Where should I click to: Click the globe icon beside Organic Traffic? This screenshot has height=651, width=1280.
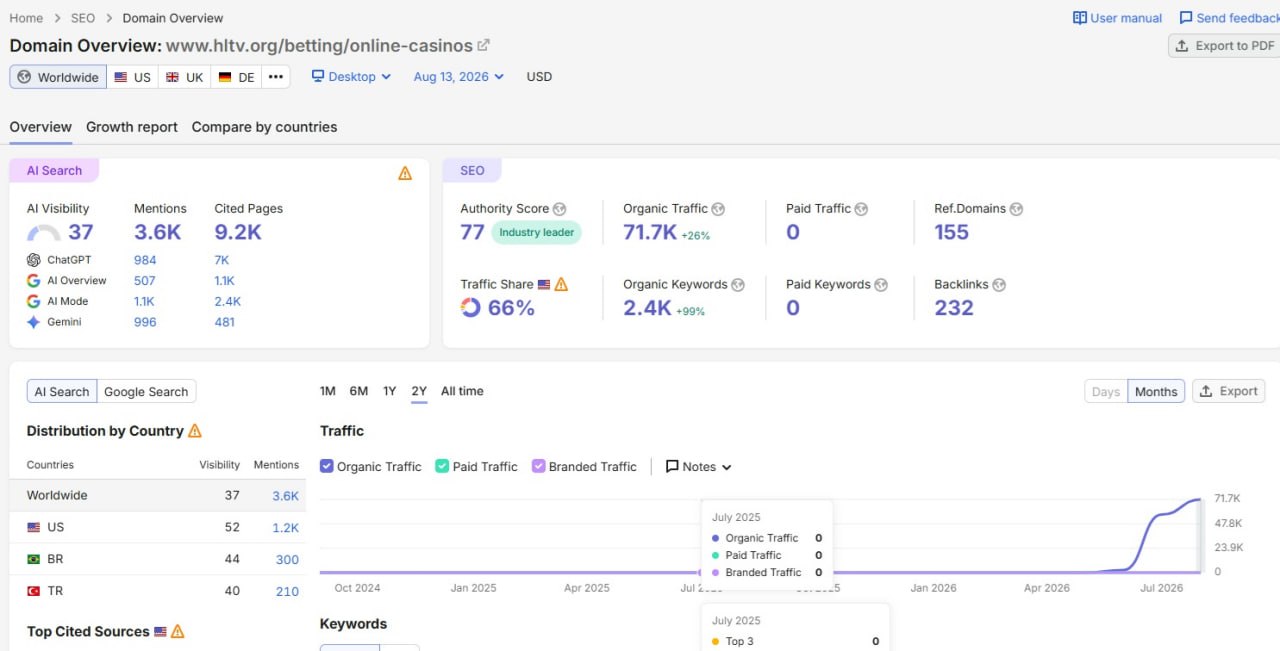click(718, 209)
